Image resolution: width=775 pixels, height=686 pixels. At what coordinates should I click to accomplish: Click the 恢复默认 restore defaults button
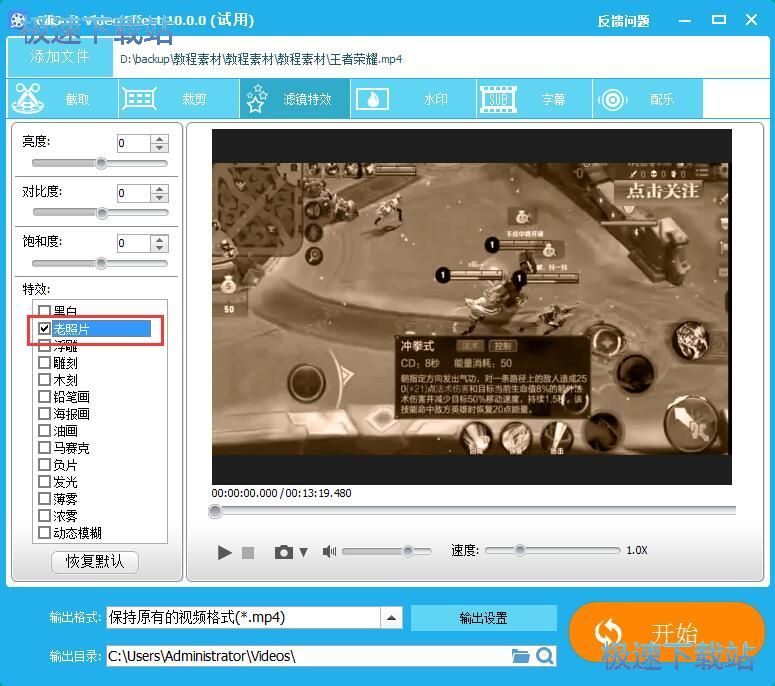[x=94, y=561]
